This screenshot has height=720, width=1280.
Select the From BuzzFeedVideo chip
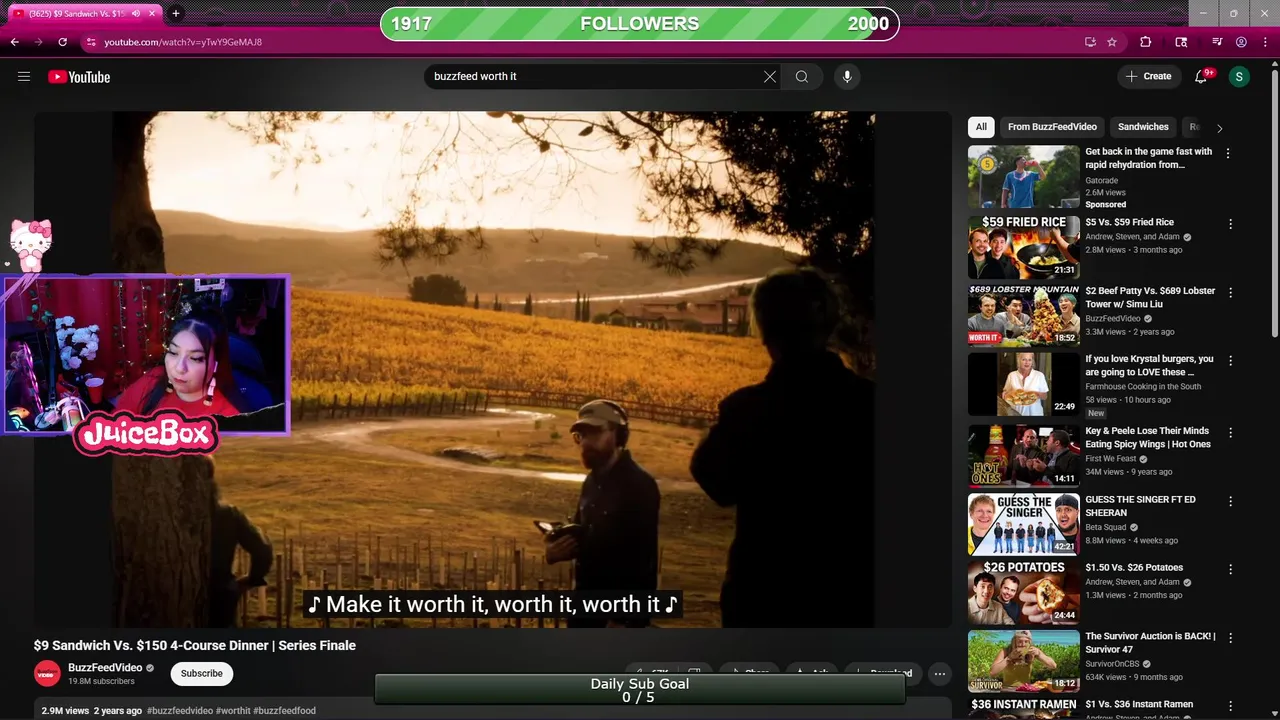1052,127
